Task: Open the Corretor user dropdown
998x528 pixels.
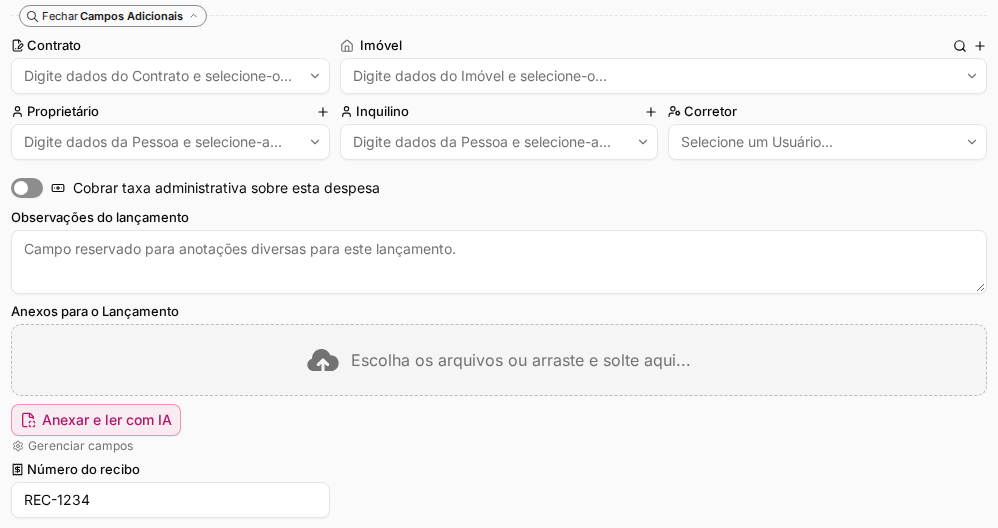Action: coord(827,142)
